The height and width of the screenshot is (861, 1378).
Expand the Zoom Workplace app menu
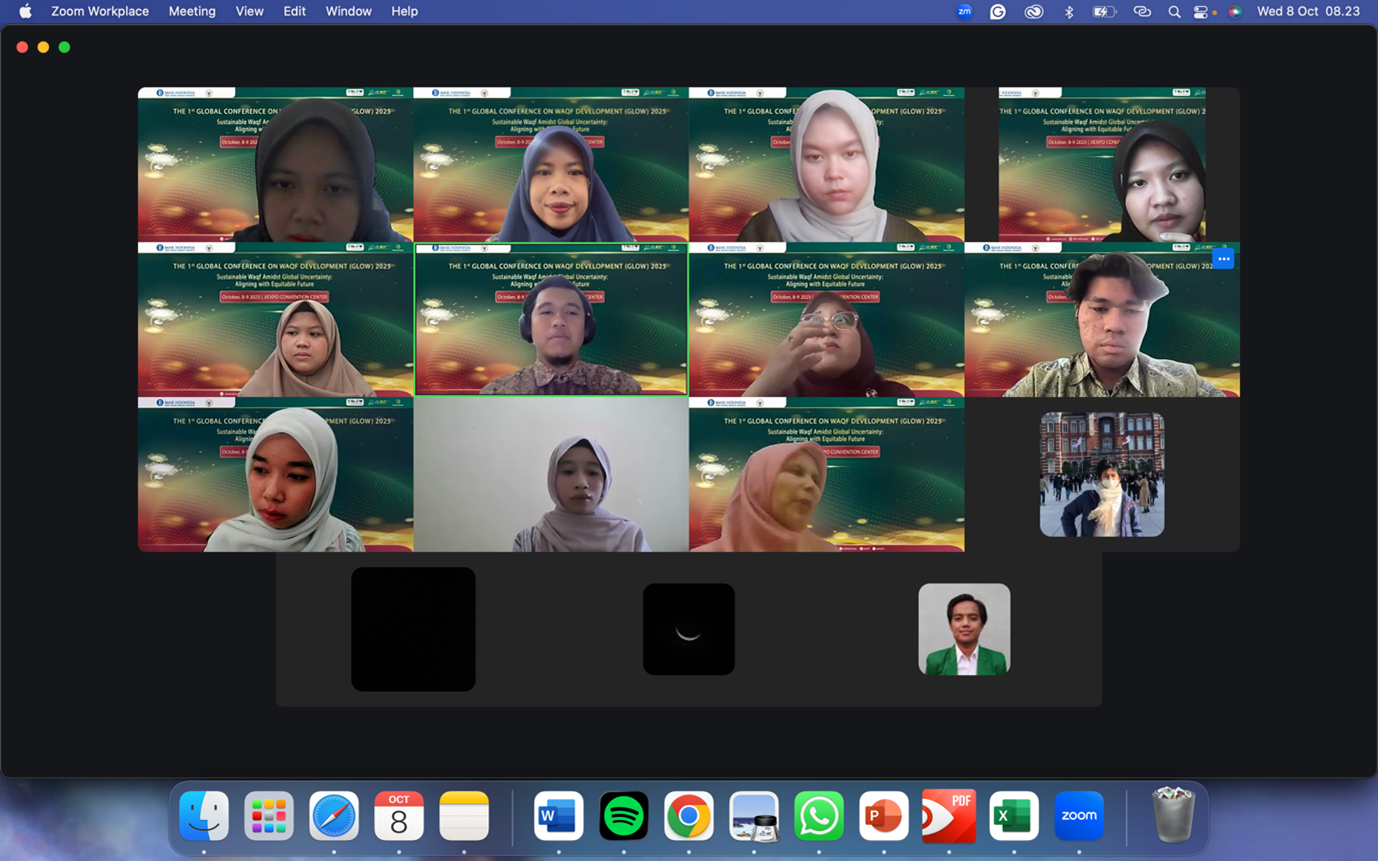tap(100, 11)
